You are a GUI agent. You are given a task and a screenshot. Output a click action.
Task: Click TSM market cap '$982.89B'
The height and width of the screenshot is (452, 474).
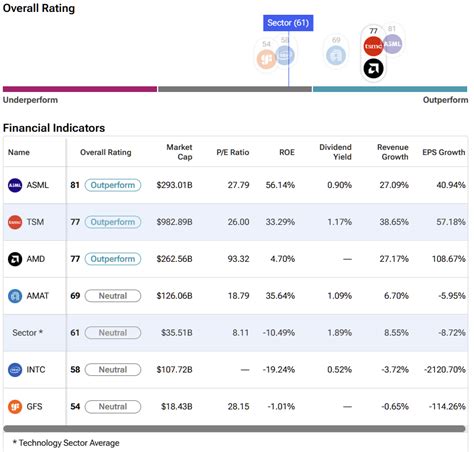tap(174, 222)
